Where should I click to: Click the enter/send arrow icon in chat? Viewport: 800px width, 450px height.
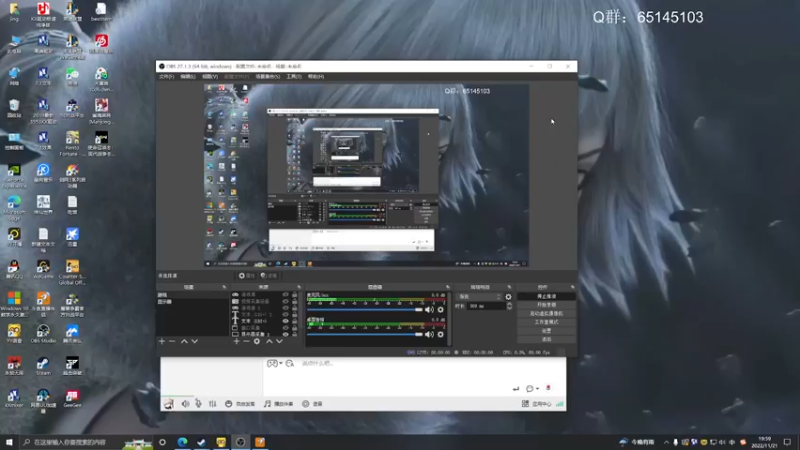[x=516, y=389]
